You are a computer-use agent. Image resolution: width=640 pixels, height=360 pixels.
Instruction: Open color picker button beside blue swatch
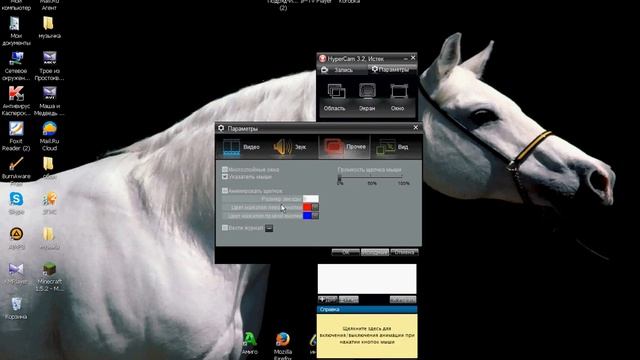point(315,216)
